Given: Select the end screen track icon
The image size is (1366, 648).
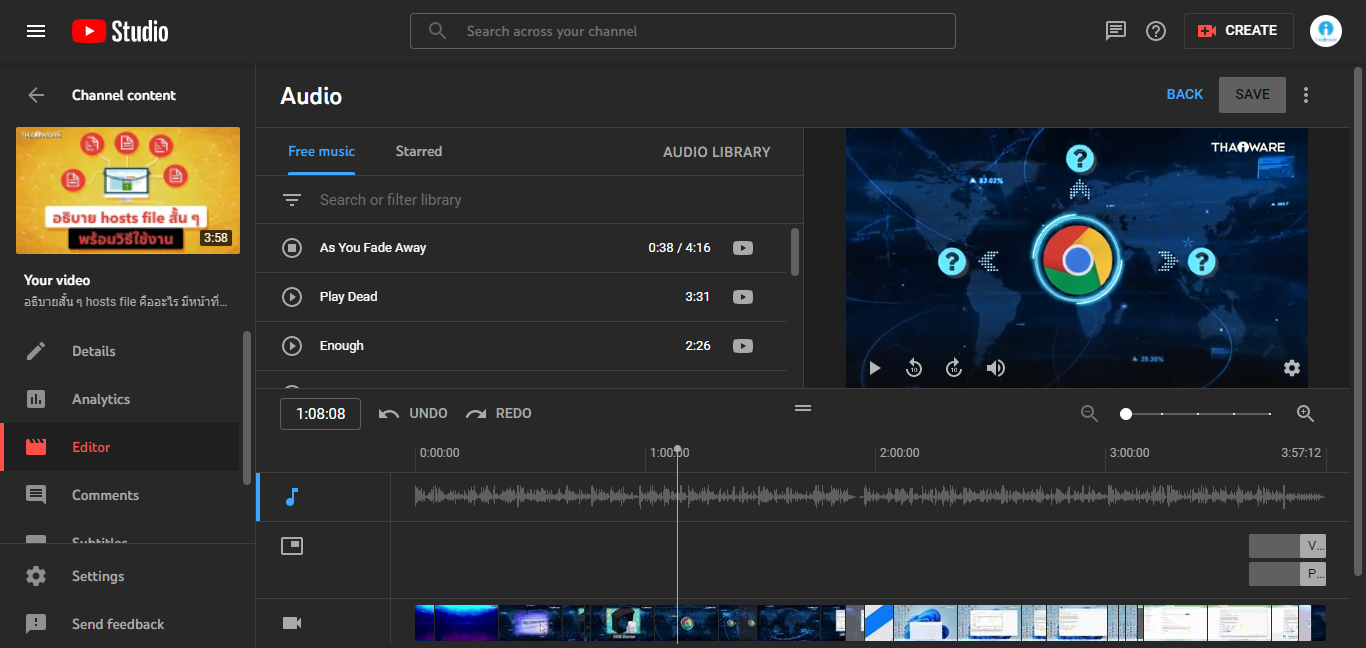Looking at the screenshot, I should click(x=292, y=546).
